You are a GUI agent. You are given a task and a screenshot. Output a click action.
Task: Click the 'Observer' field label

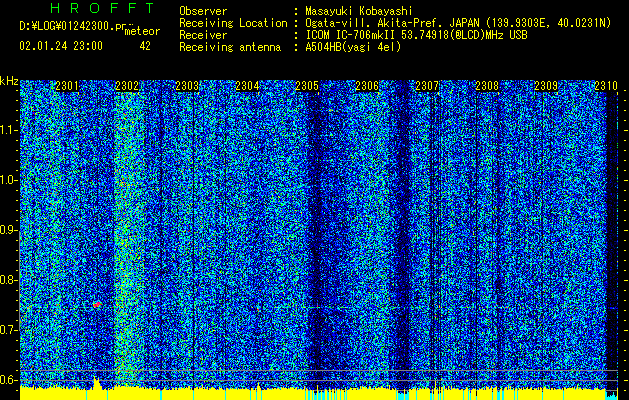pos(203,11)
